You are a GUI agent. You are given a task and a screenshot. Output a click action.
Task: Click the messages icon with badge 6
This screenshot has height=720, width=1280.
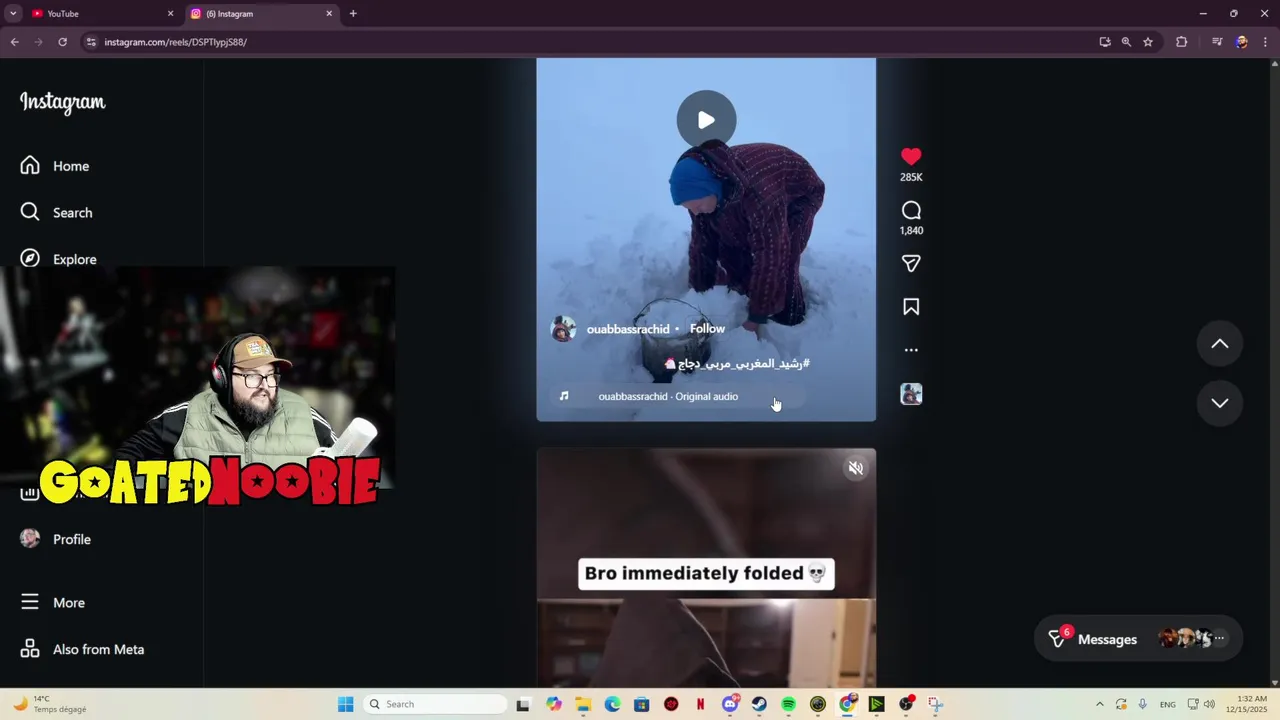tap(1058, 638)
